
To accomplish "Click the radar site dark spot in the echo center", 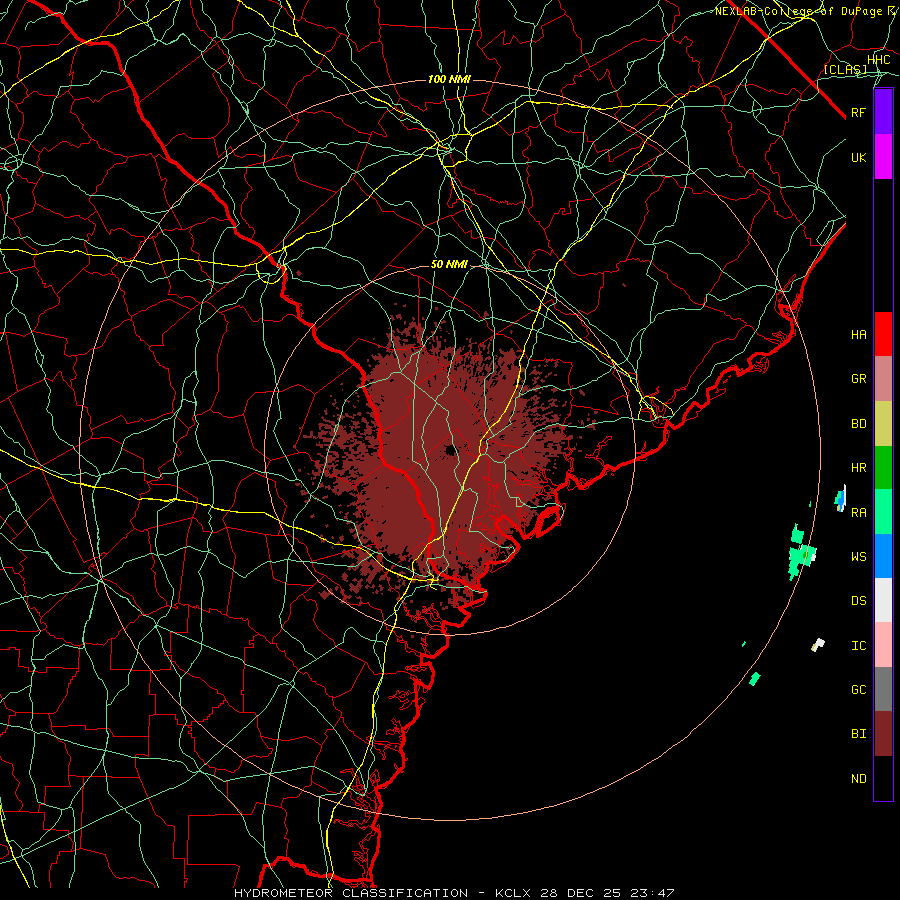I will (449, 450).
